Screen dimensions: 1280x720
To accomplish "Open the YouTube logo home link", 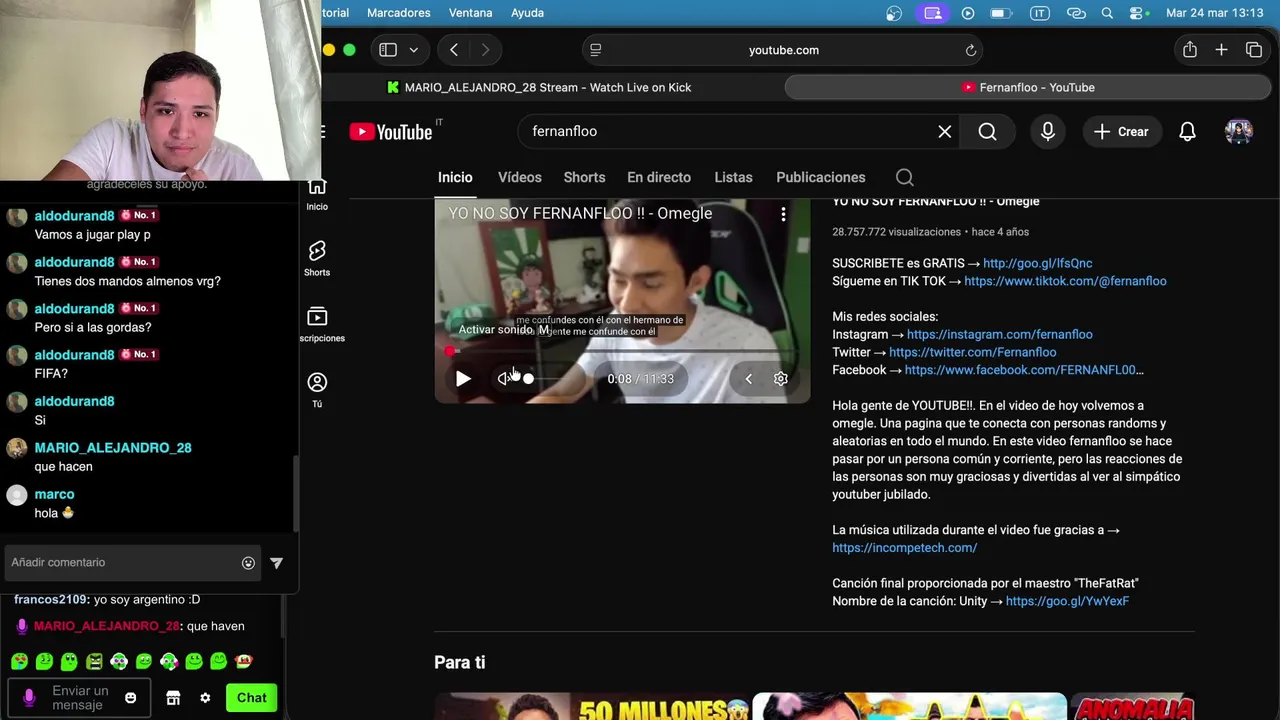I will coord(391,132).
